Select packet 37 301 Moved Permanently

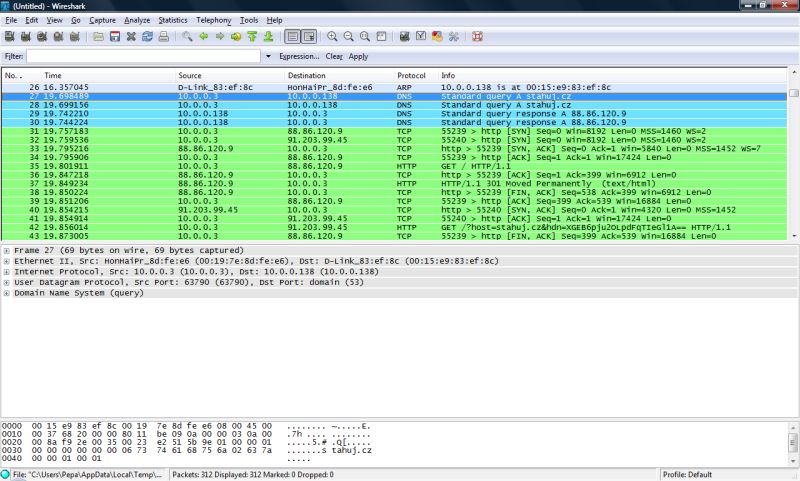point(394,184)
